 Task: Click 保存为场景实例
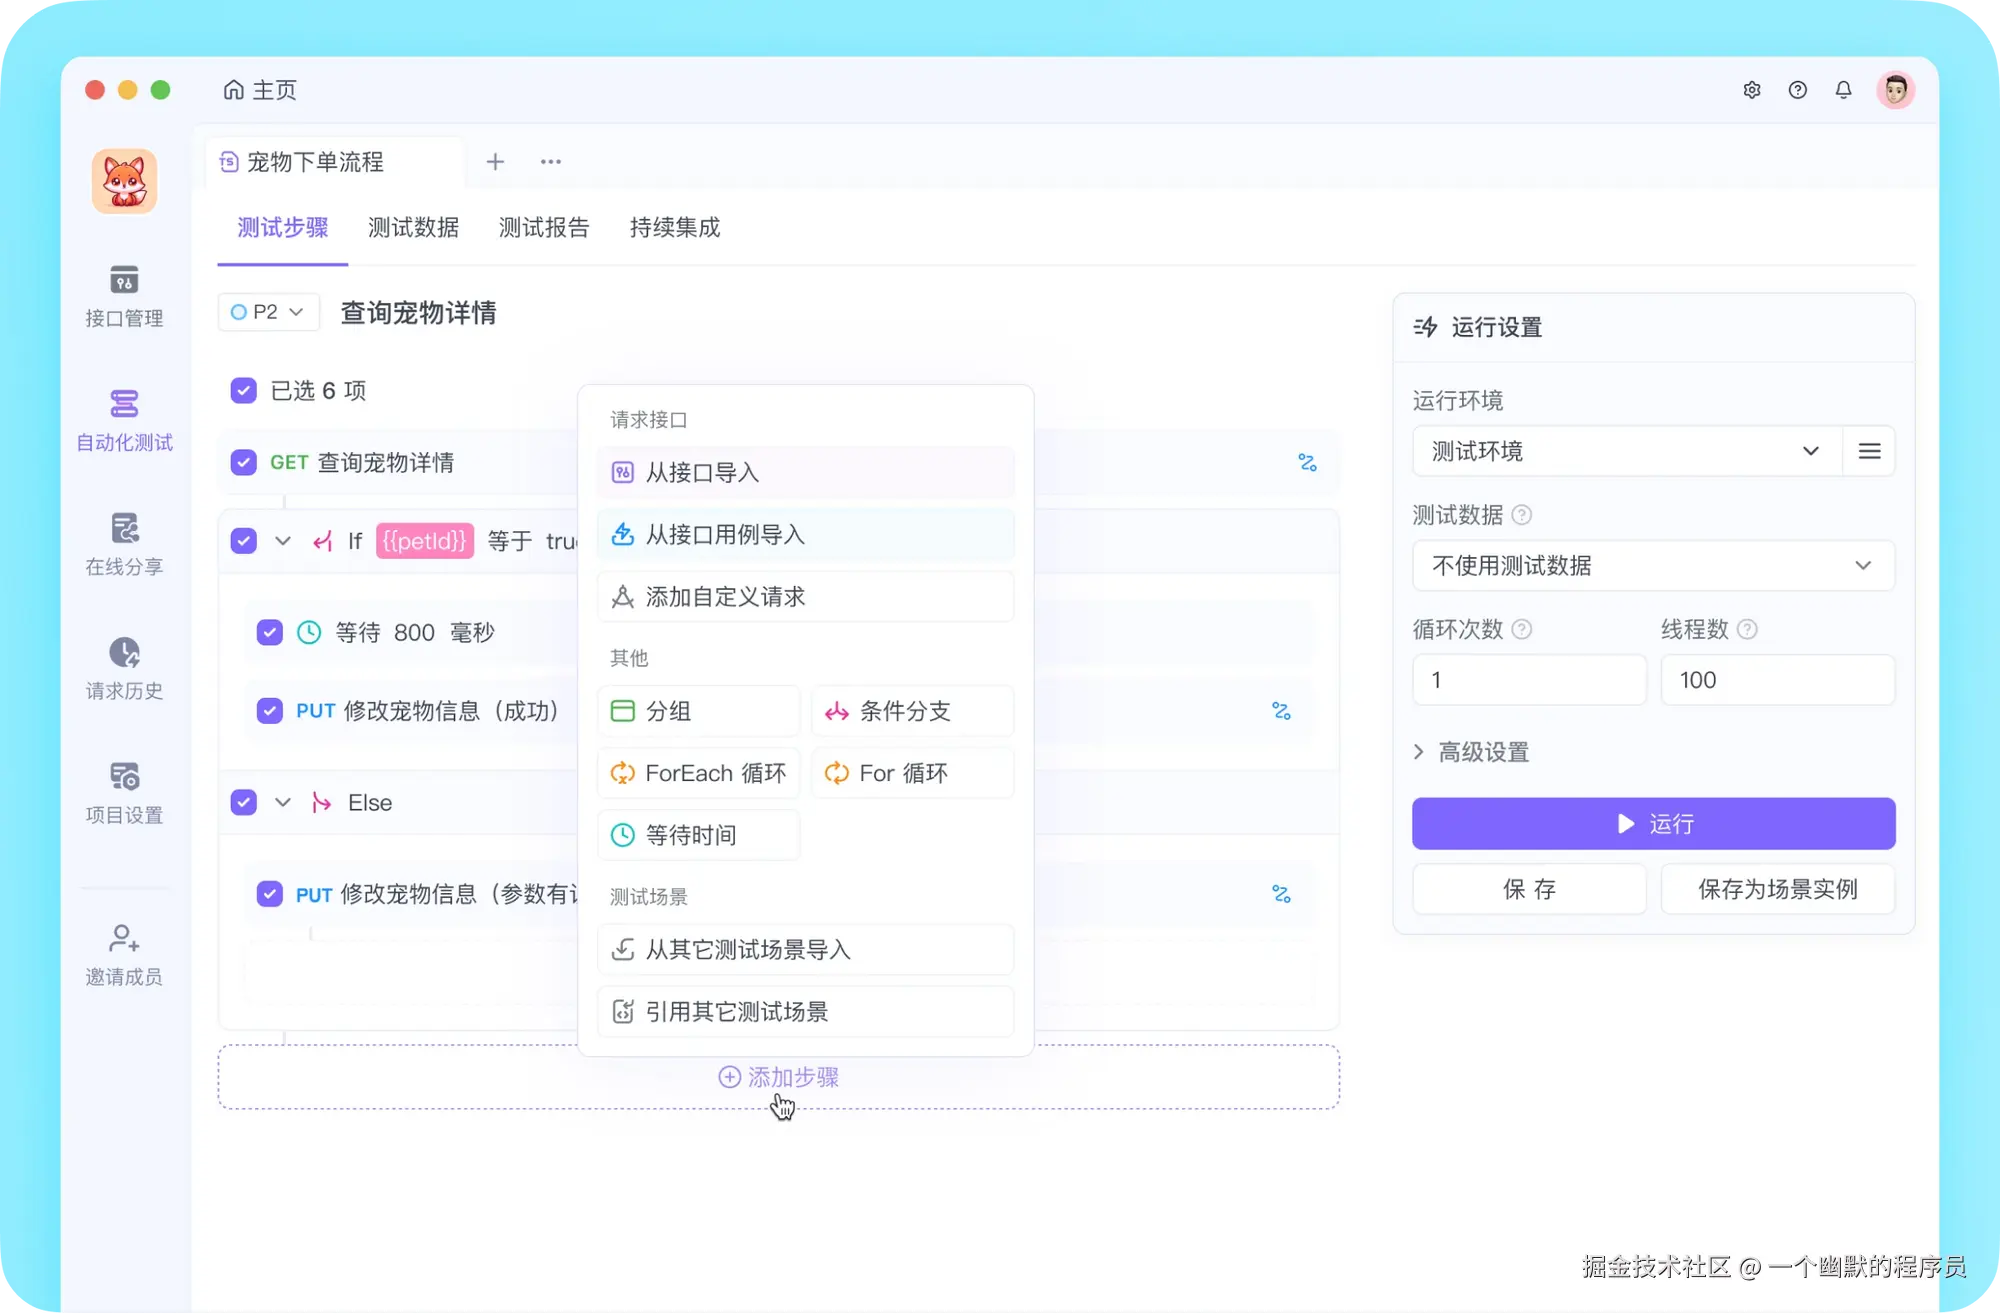pyautogui.click(x=1777, y=888)
